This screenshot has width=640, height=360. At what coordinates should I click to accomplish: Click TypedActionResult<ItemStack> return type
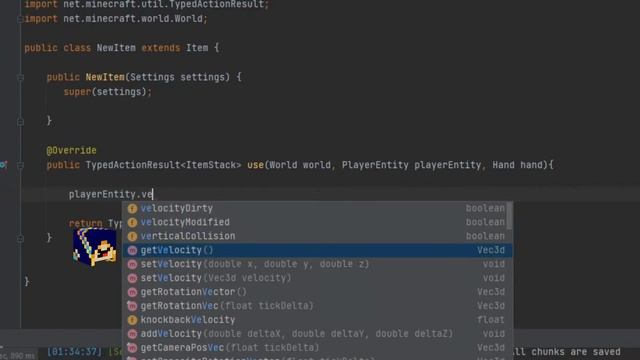pos(163,165)
